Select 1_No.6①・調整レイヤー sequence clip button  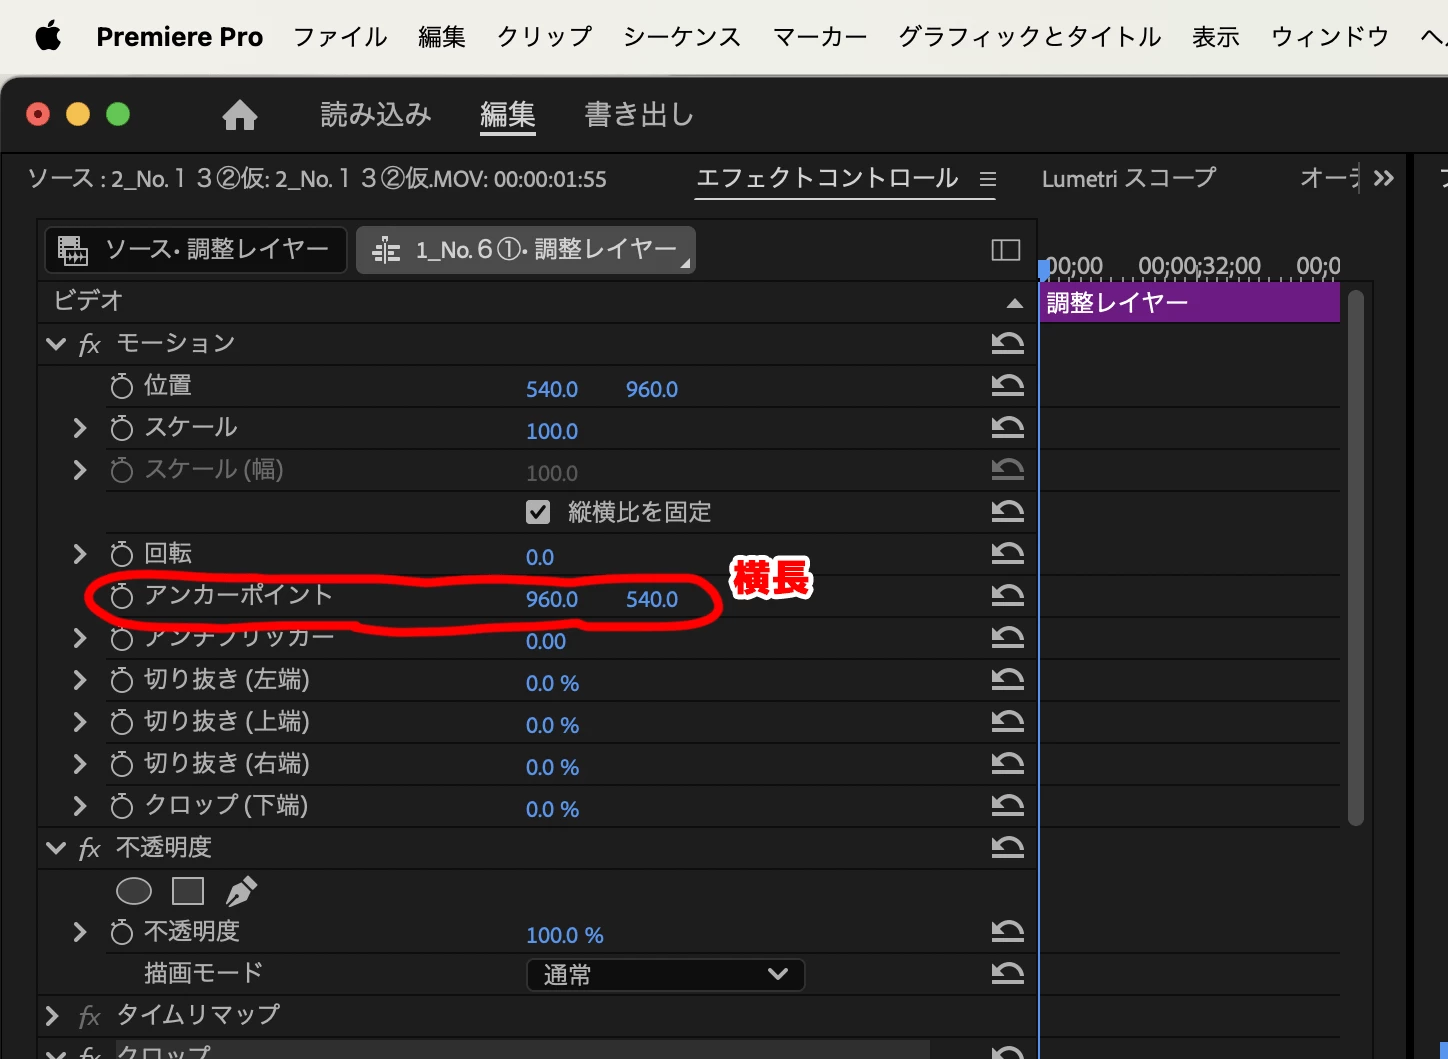[x=526, y=250]
